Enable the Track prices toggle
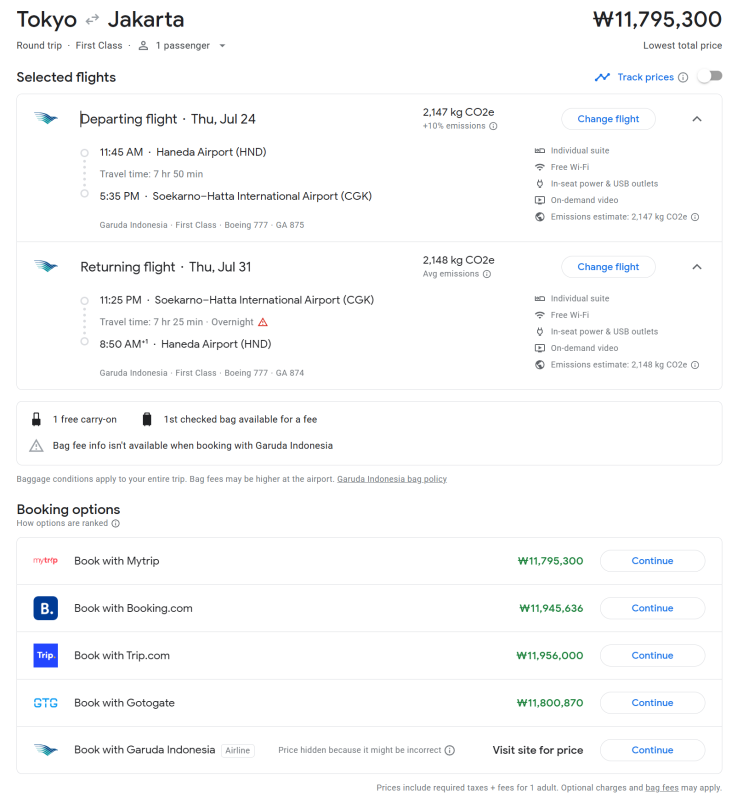 click(709, 77)
